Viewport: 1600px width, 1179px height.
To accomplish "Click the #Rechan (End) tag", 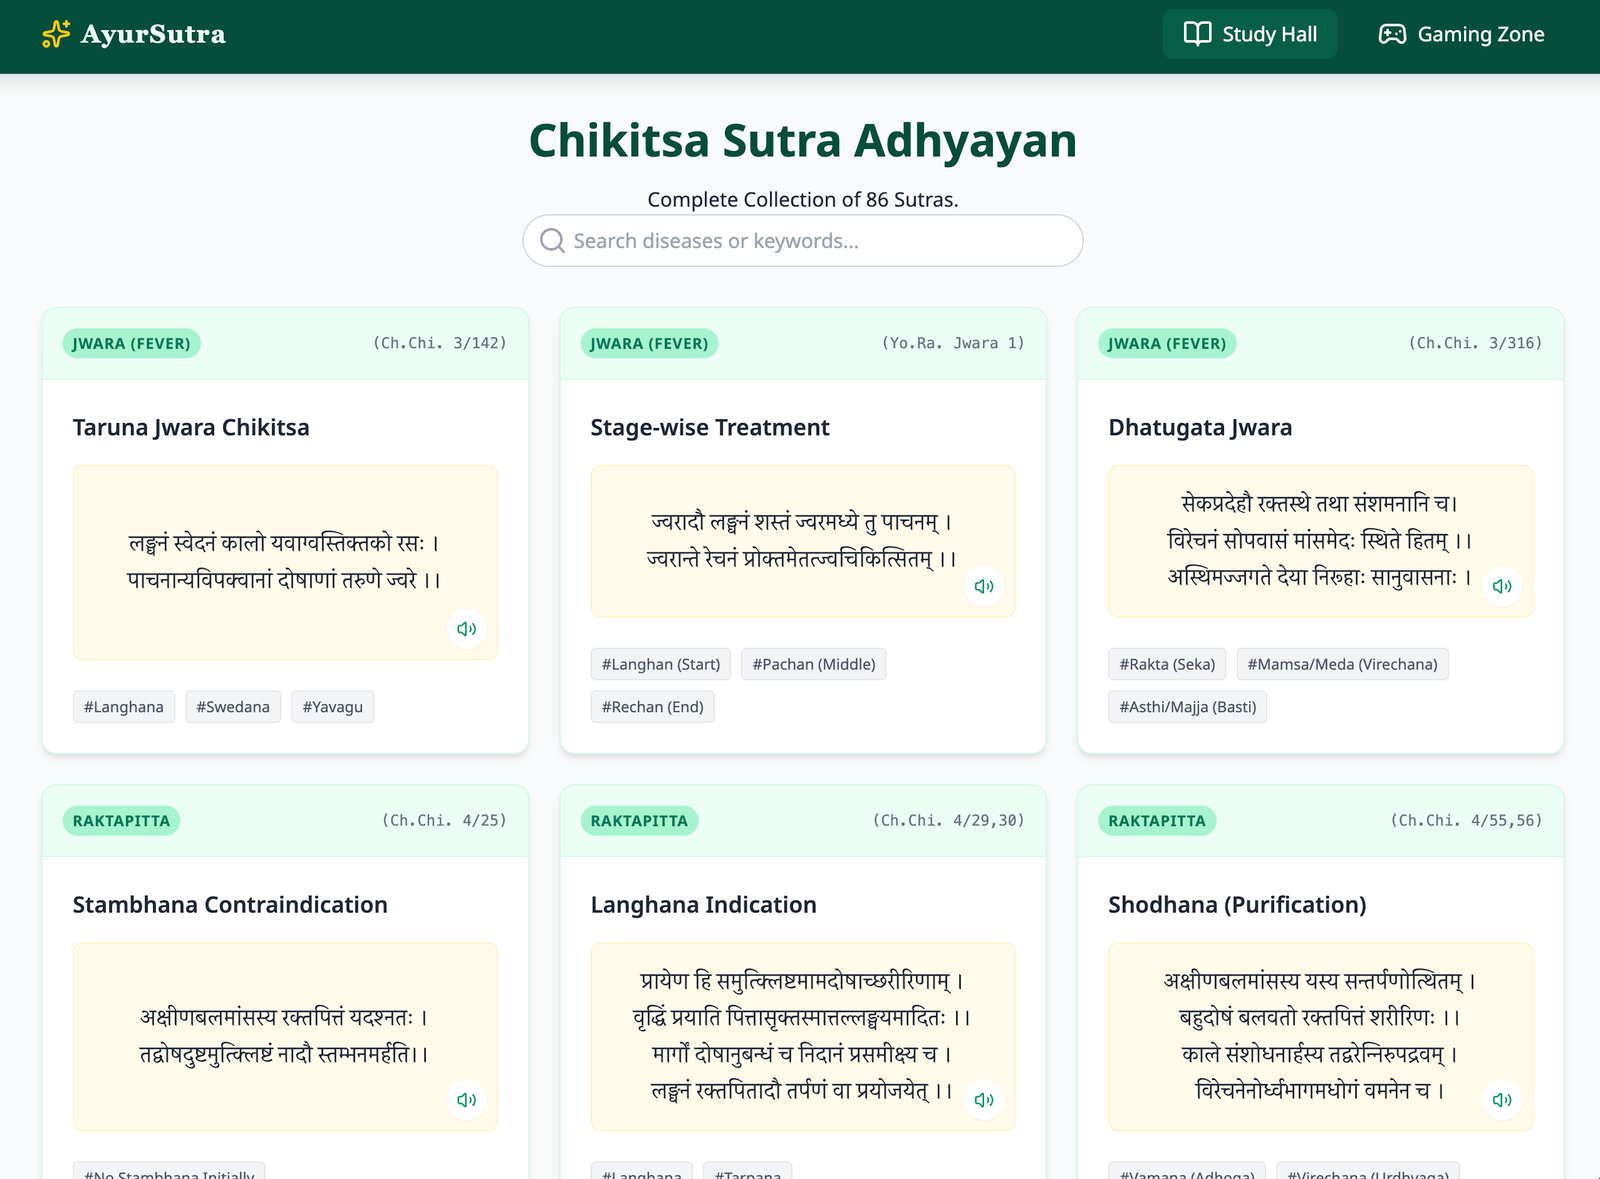I will 652,707.
